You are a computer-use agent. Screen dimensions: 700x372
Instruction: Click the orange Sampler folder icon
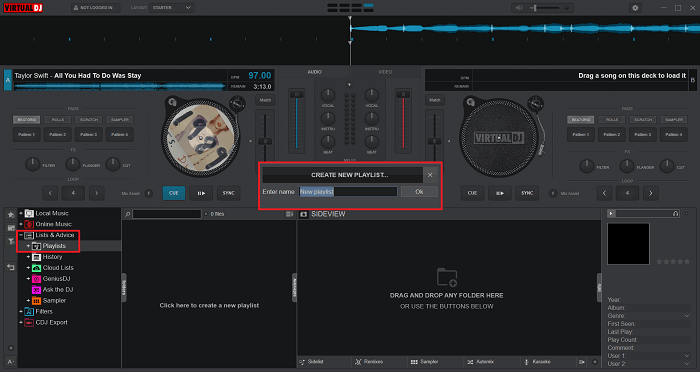(x=37, y=301)
